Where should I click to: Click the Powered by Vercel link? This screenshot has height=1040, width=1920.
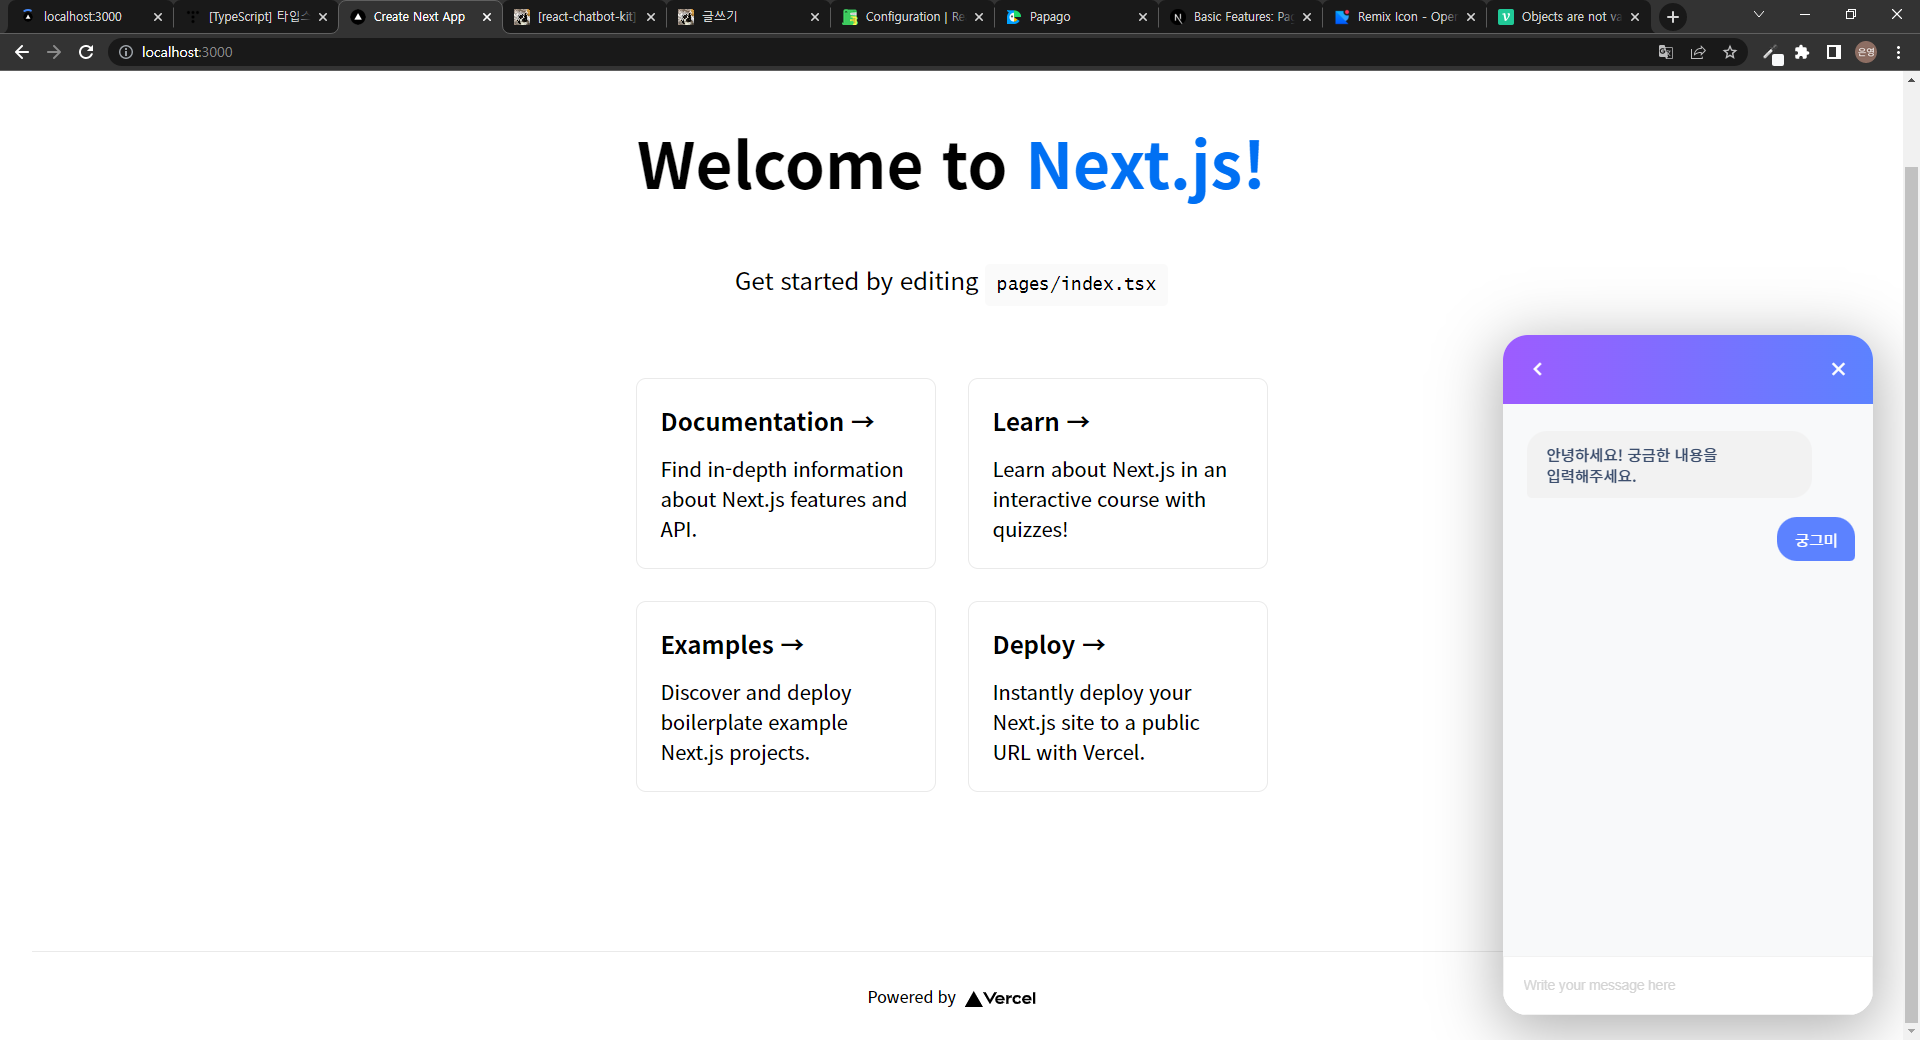tap(952, 998)
